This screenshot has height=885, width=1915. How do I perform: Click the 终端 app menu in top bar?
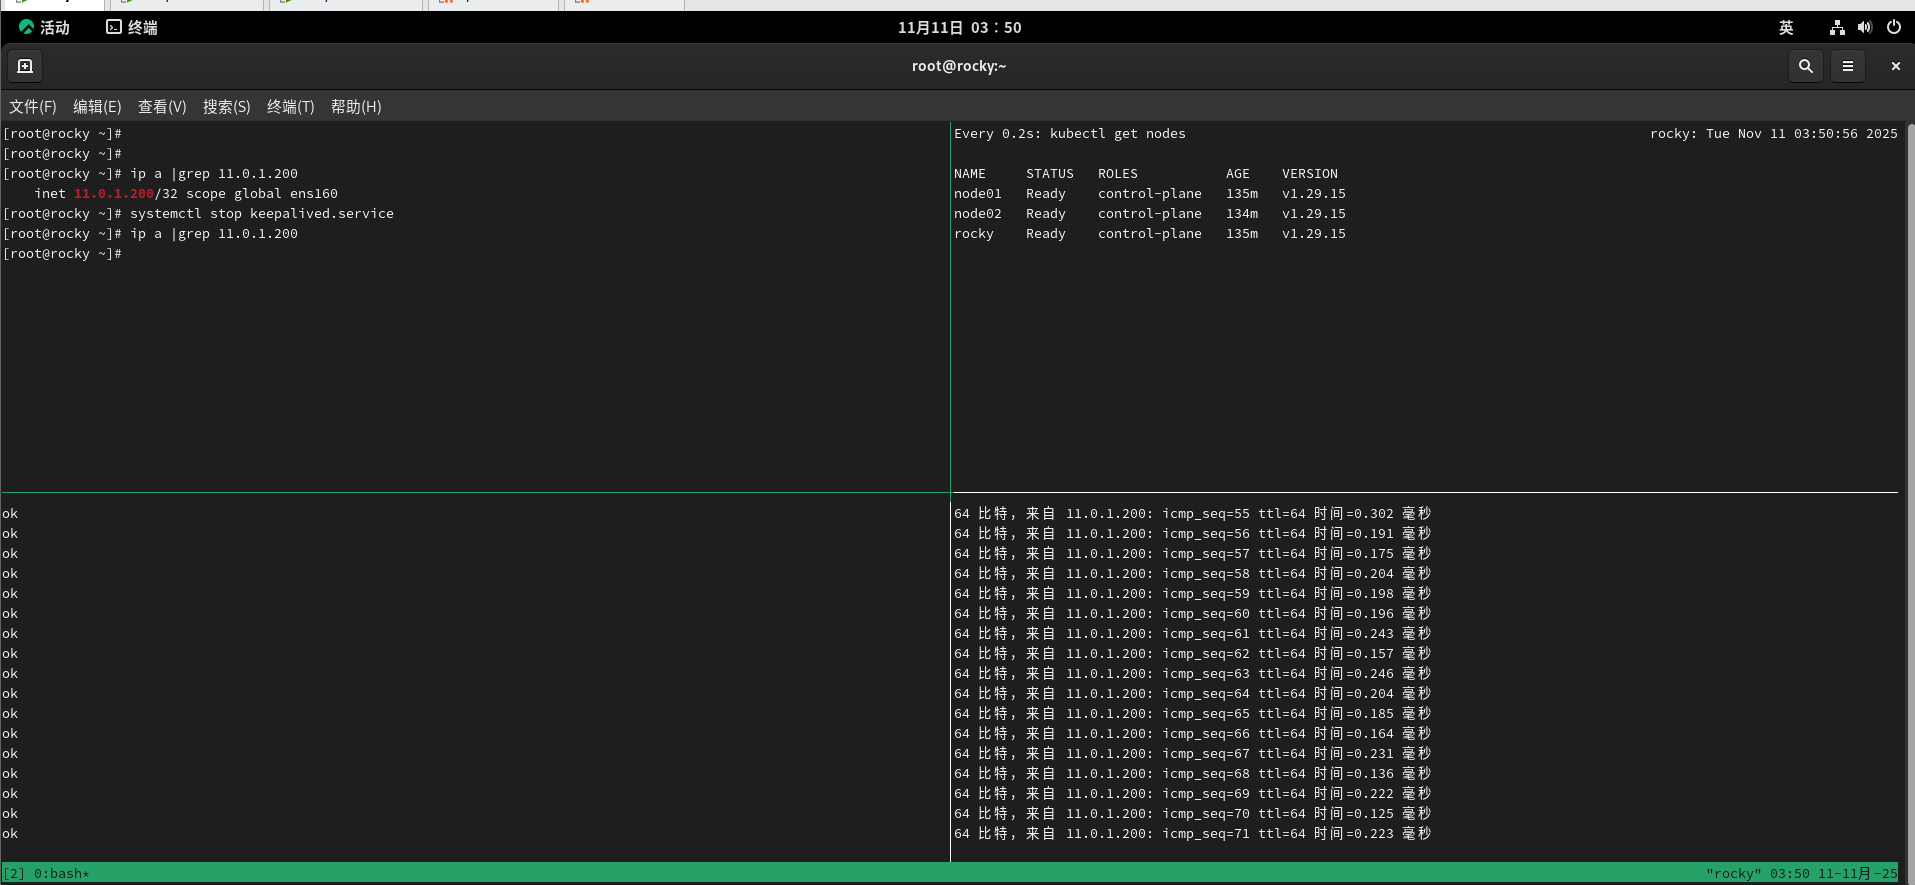[132, 27]
